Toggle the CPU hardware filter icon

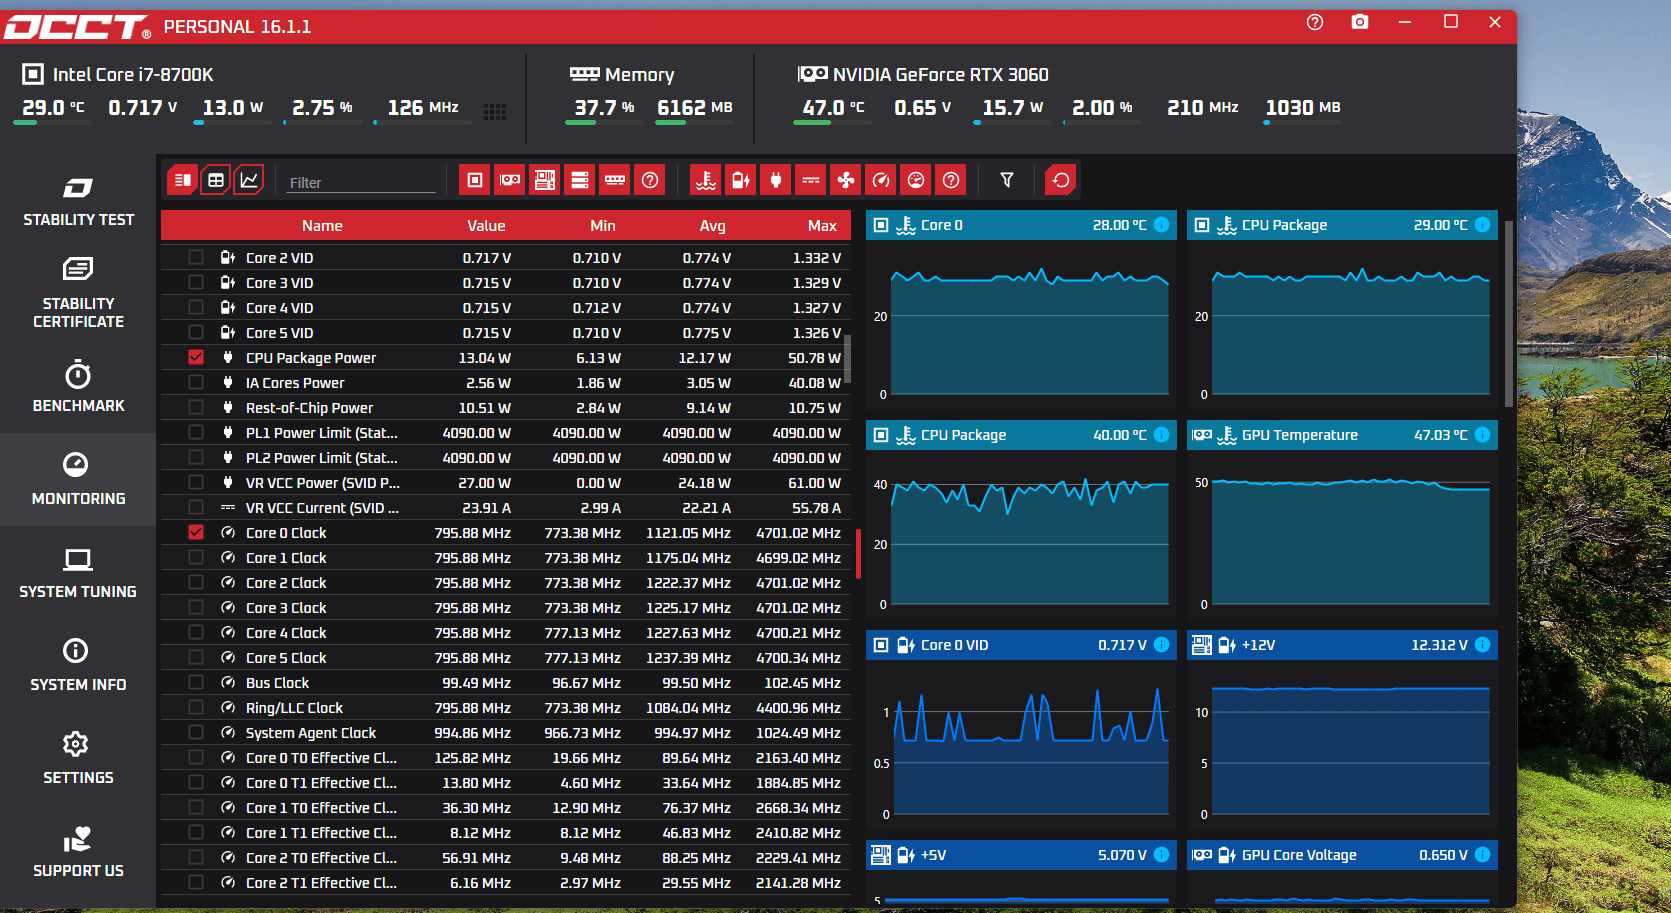(x=475, y=180)
